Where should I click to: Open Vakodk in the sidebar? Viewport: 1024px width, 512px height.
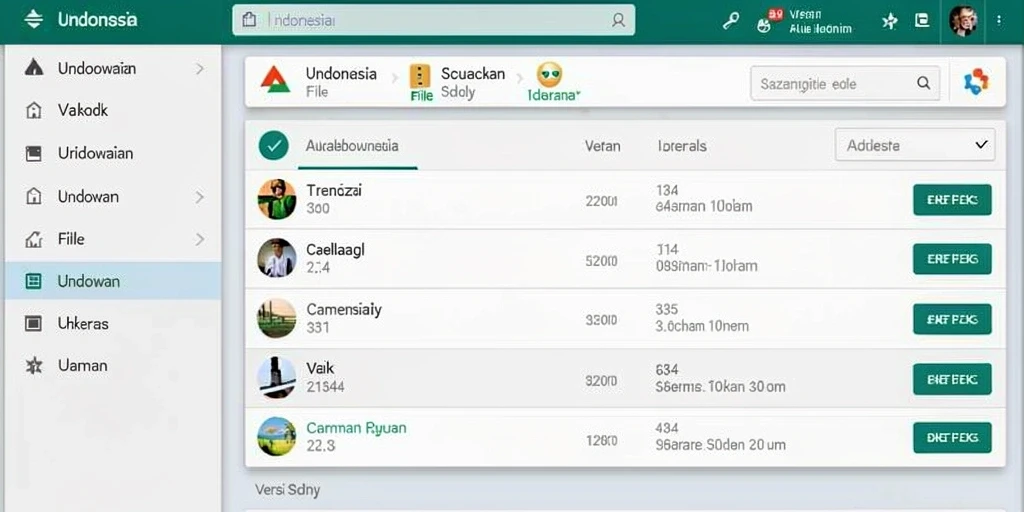click(x=112, y=110)
